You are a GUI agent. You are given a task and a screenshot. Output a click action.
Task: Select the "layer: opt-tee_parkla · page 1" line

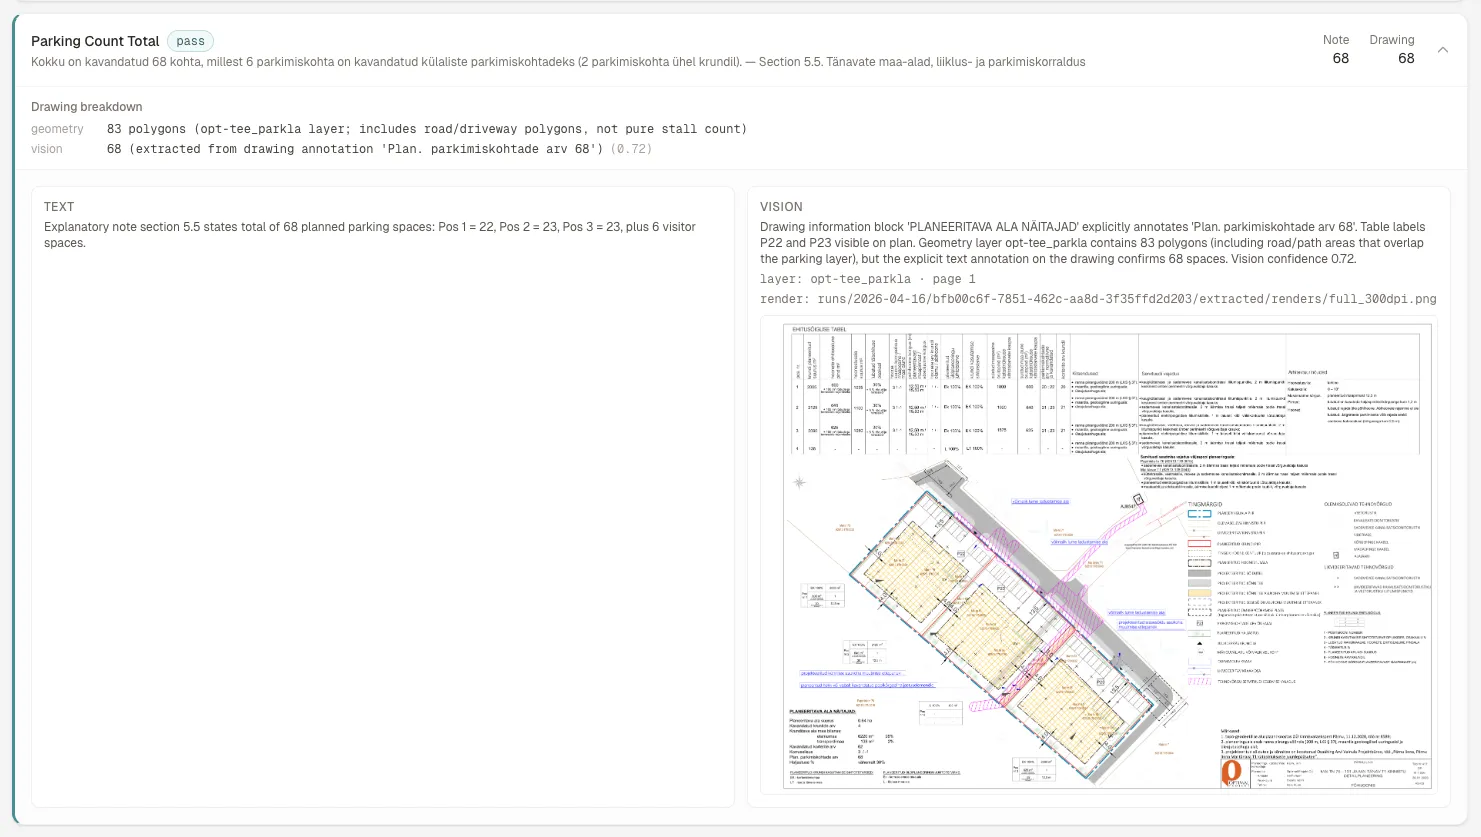pyautogui.click(x=868, y=279)
